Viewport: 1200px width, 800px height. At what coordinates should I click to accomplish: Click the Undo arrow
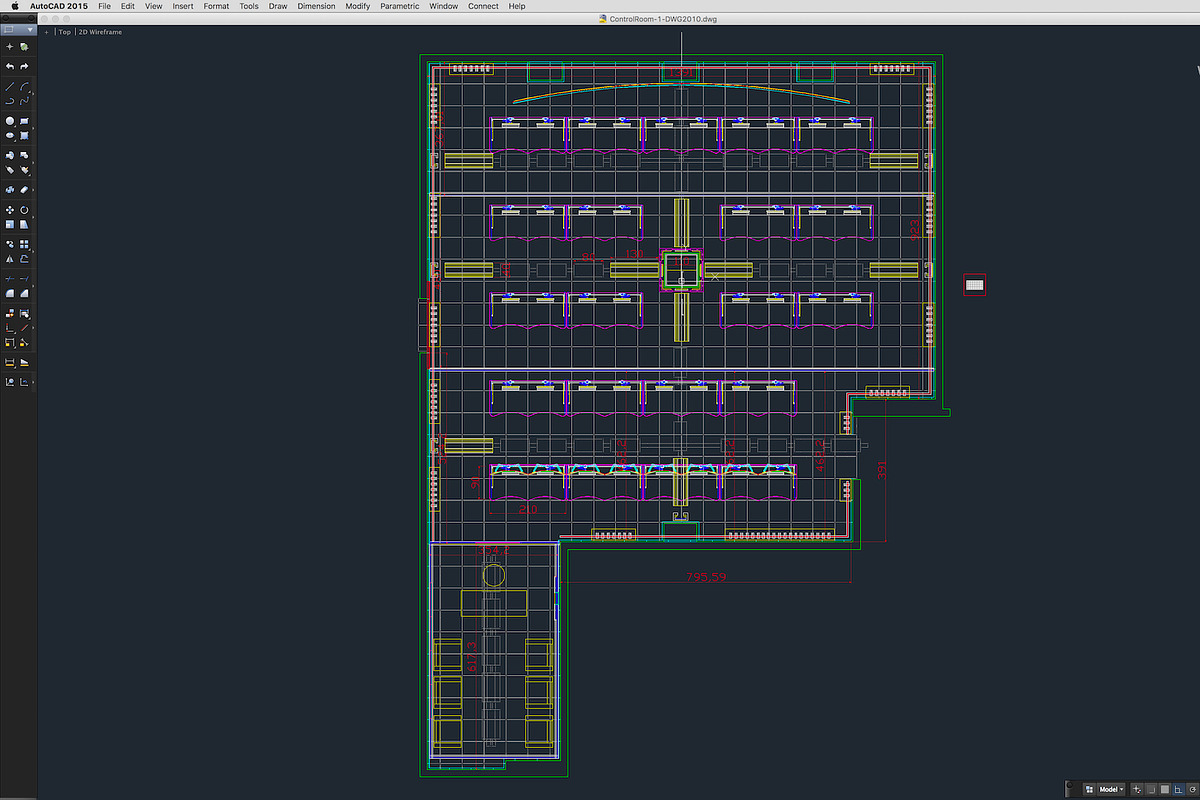click(10, 66)
